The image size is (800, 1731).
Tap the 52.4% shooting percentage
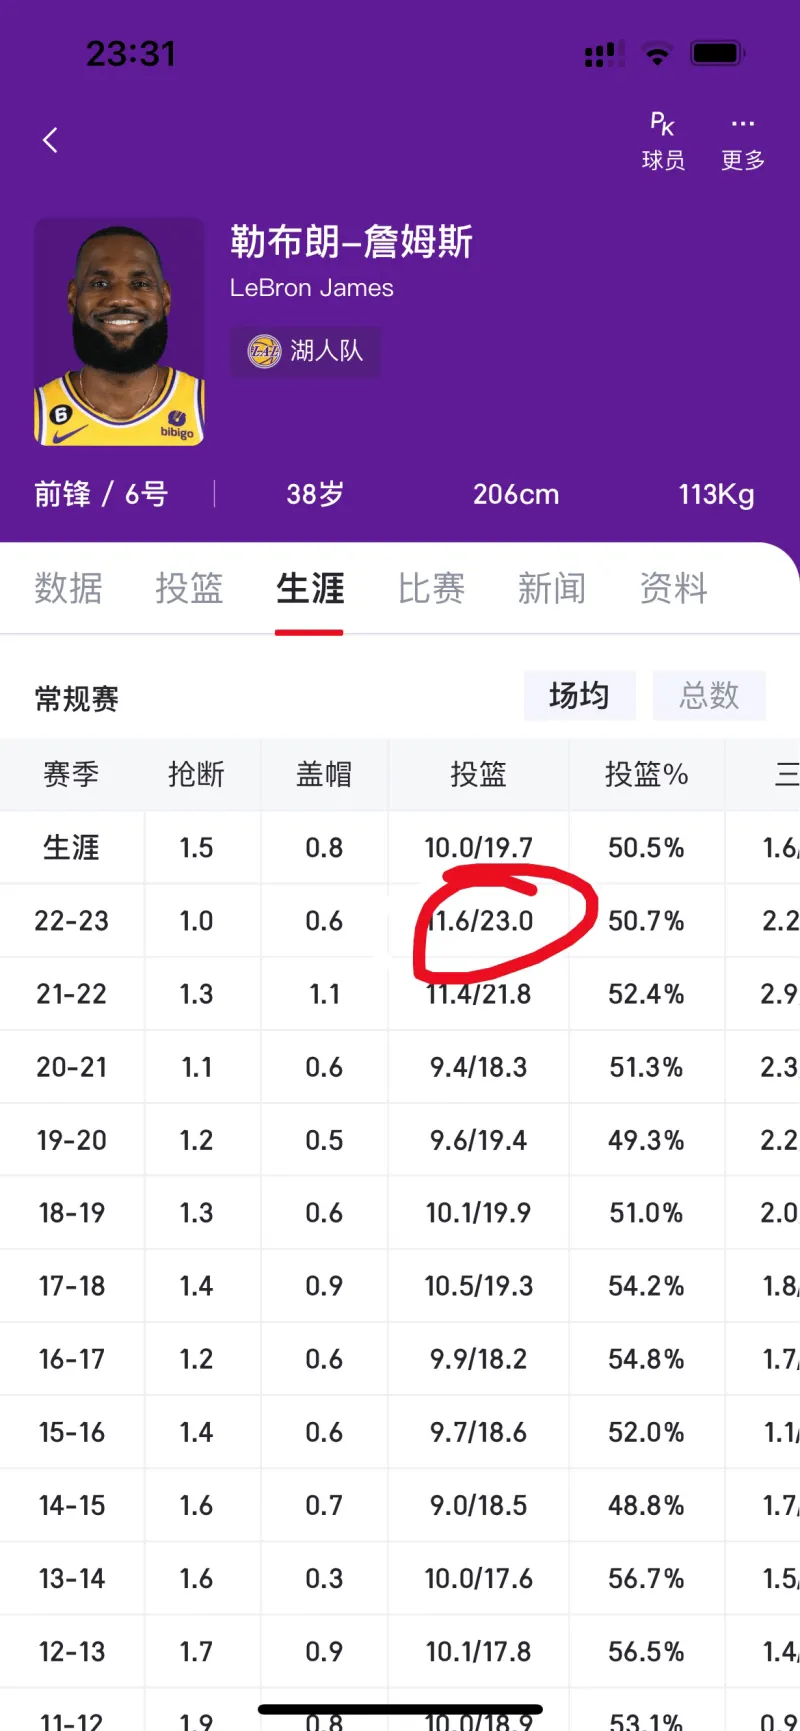pos(646,994)
